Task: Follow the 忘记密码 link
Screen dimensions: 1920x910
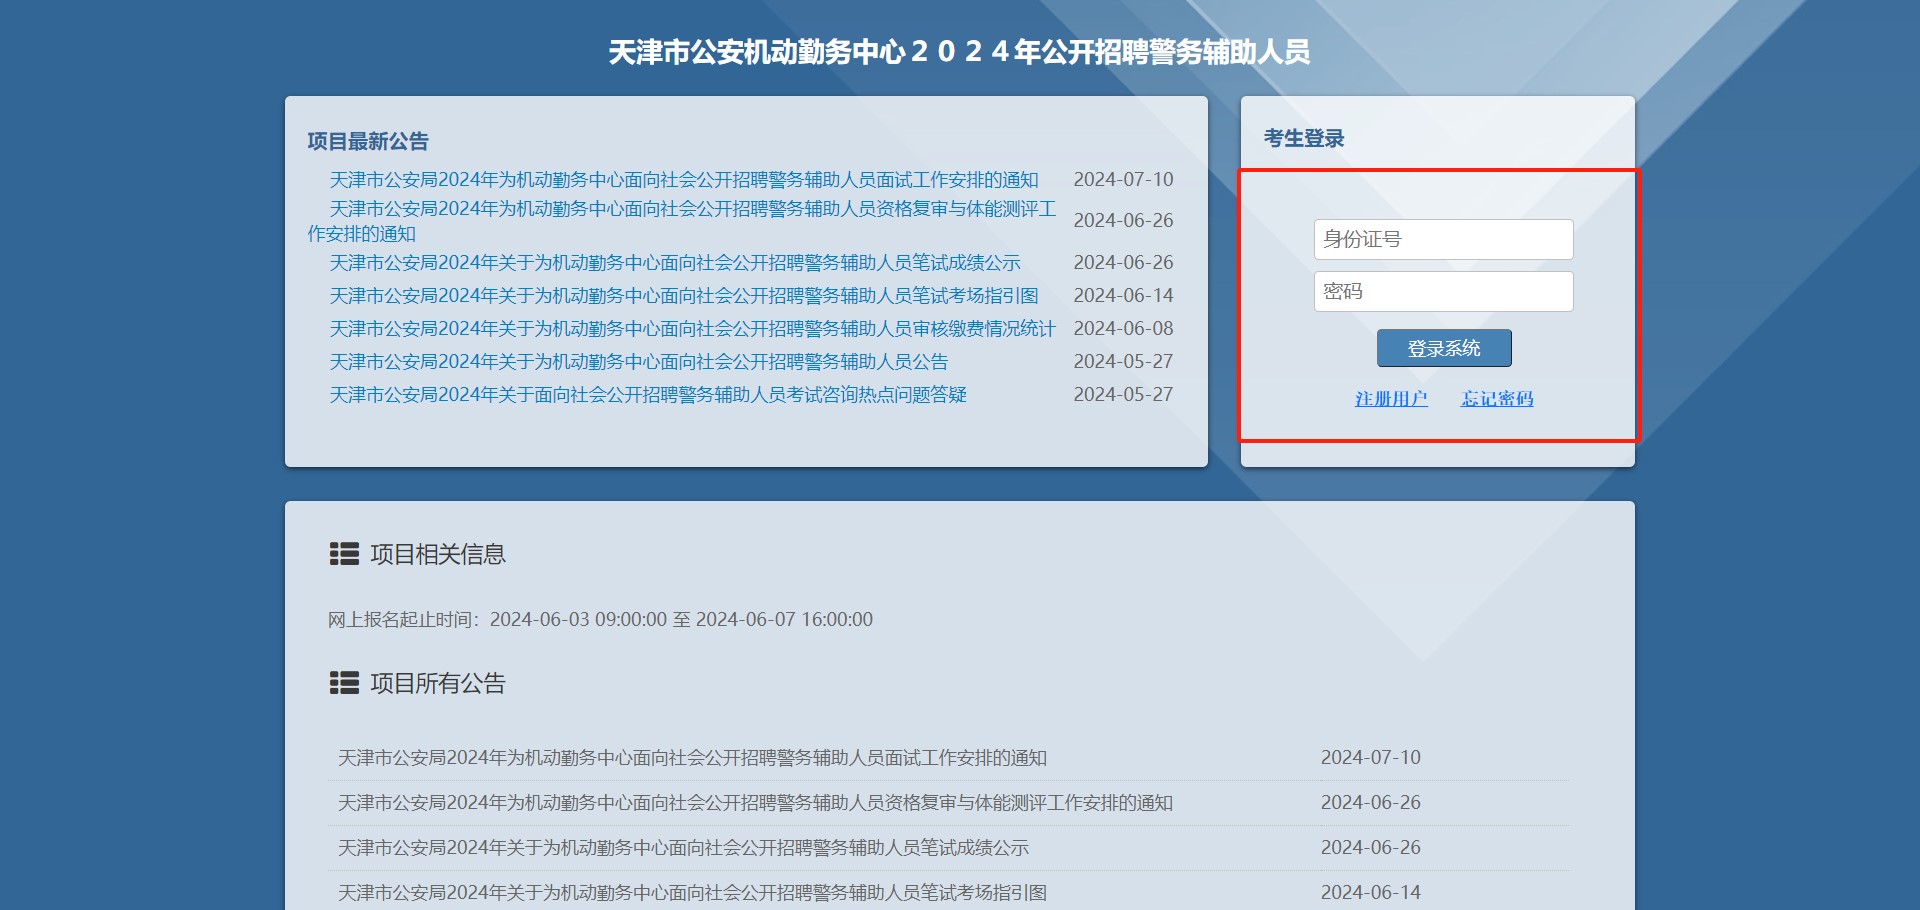Action: 1496,399
